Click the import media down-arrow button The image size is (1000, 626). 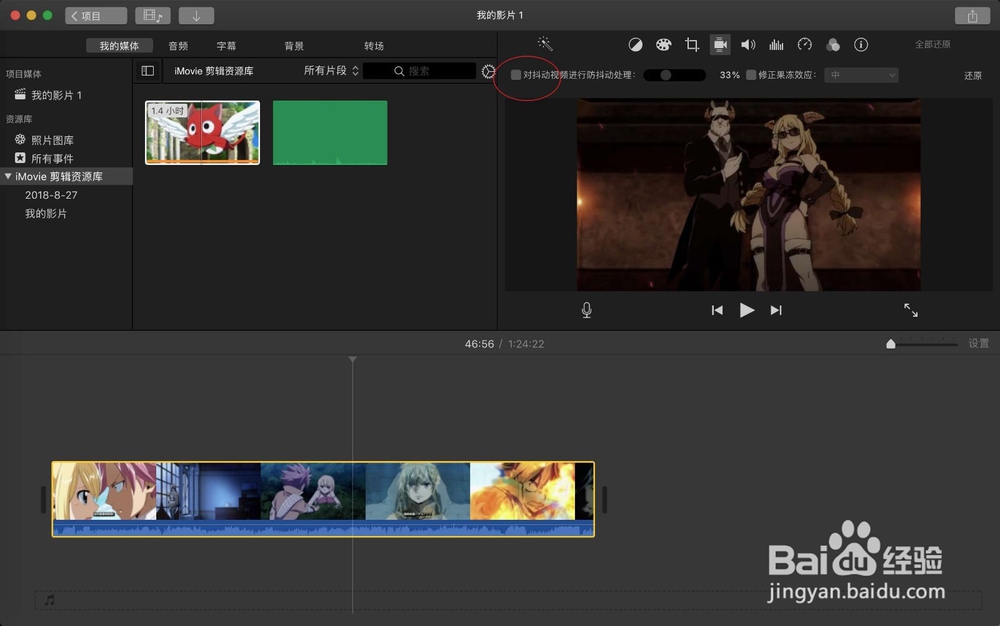[196, 16]
